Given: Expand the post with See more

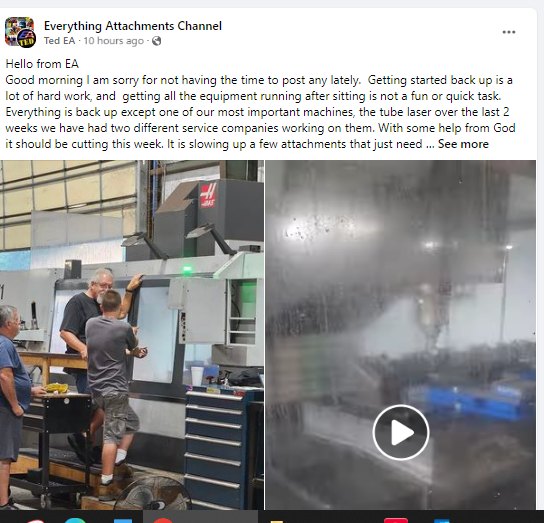Looking at the screenshot, I should coord(463,144).
